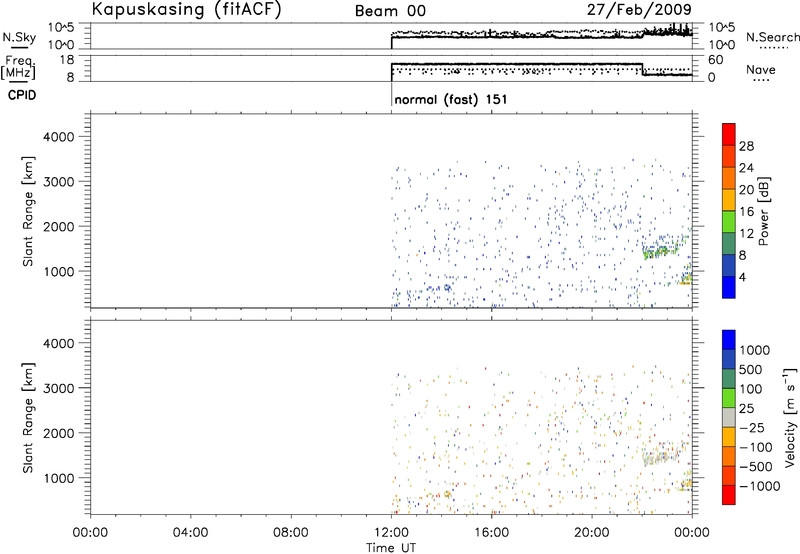Click the '16:00' time axis tick label
The width and height of the screenshot is (800, 554).
(491, 533)
